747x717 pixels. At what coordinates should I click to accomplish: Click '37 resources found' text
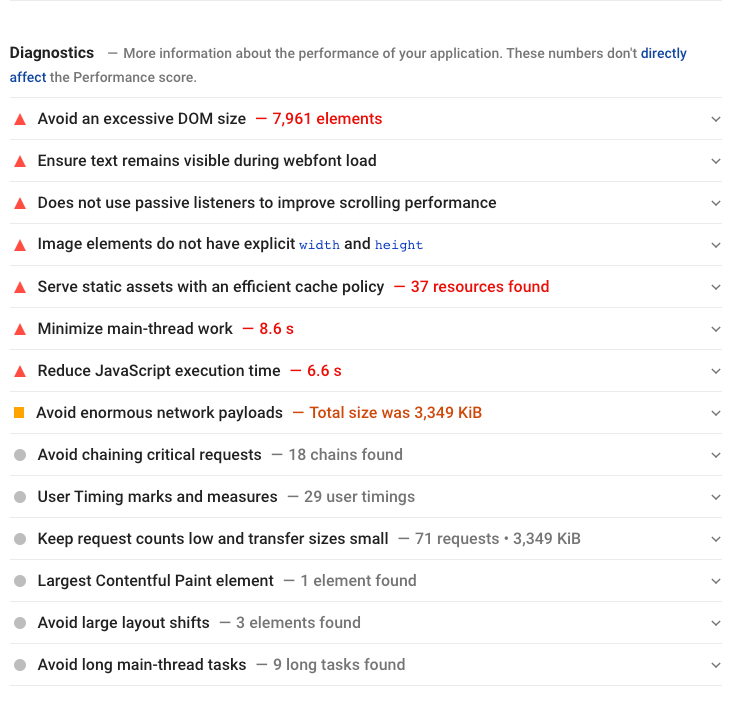tap(479, 287)
